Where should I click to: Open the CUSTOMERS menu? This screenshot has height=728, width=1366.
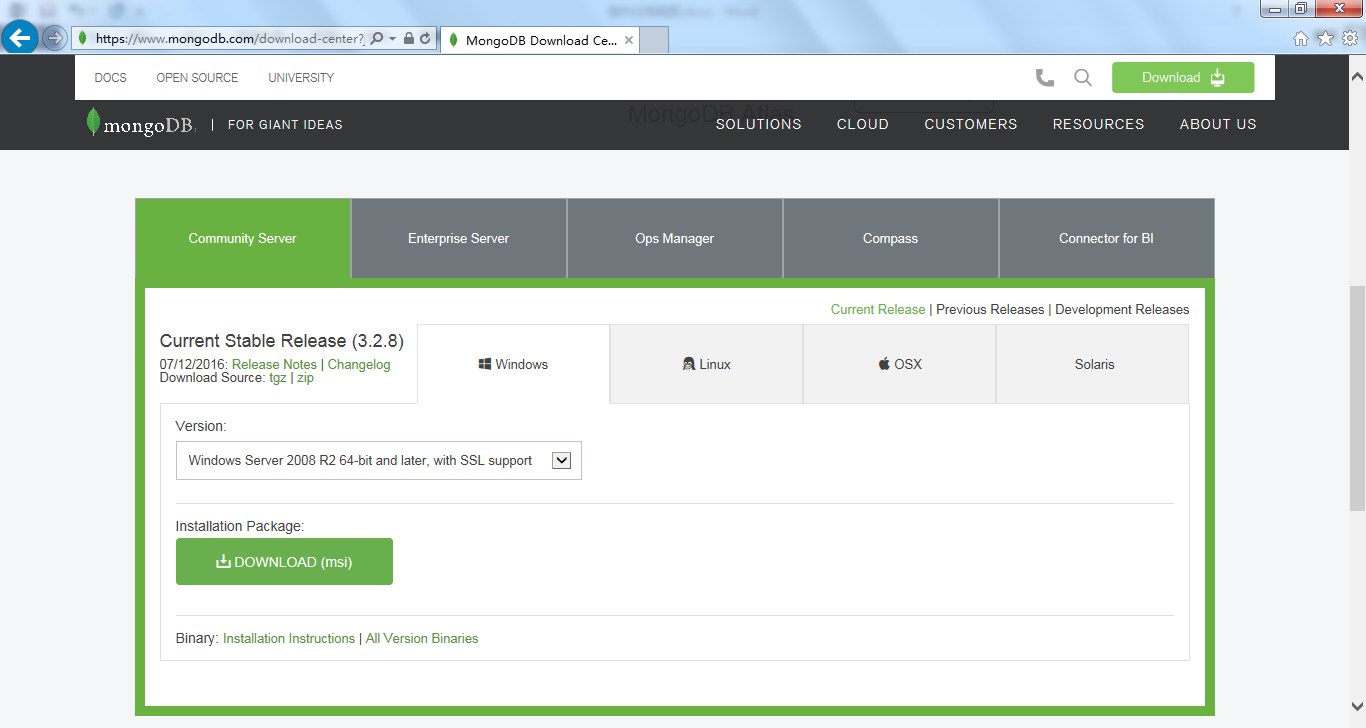(x=971, y=124)
